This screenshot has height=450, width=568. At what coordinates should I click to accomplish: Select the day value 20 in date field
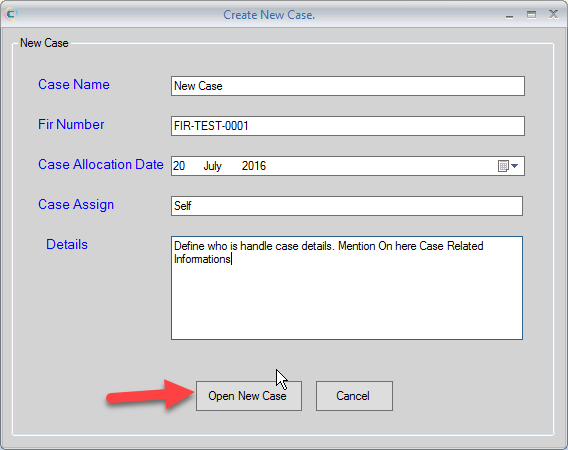pos(179,166)
